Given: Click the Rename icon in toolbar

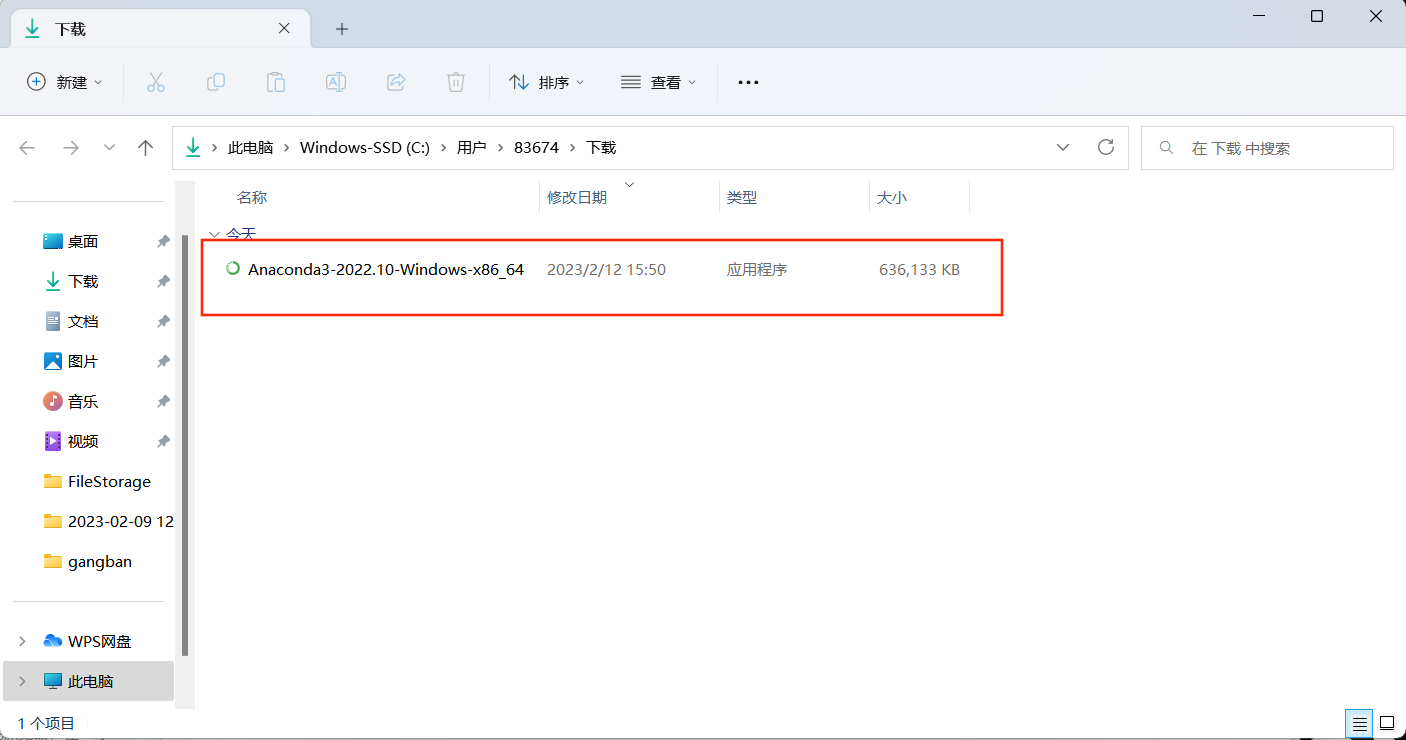Looking at the screenshot, I should [x=335, y=82].
